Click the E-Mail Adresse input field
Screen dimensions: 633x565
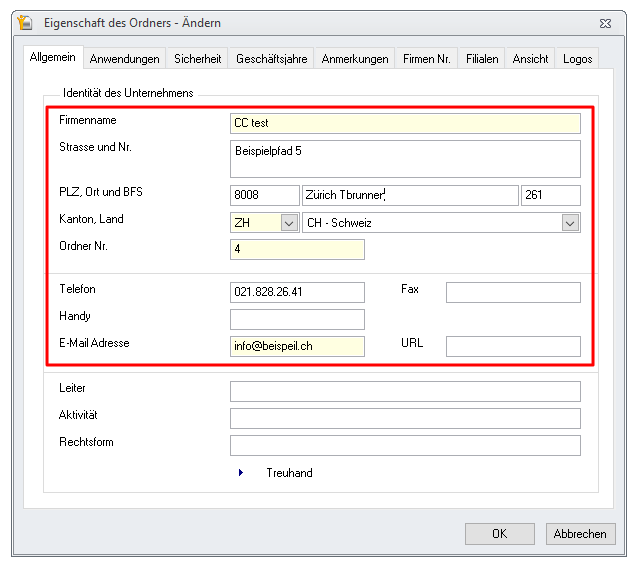[297, 346]
